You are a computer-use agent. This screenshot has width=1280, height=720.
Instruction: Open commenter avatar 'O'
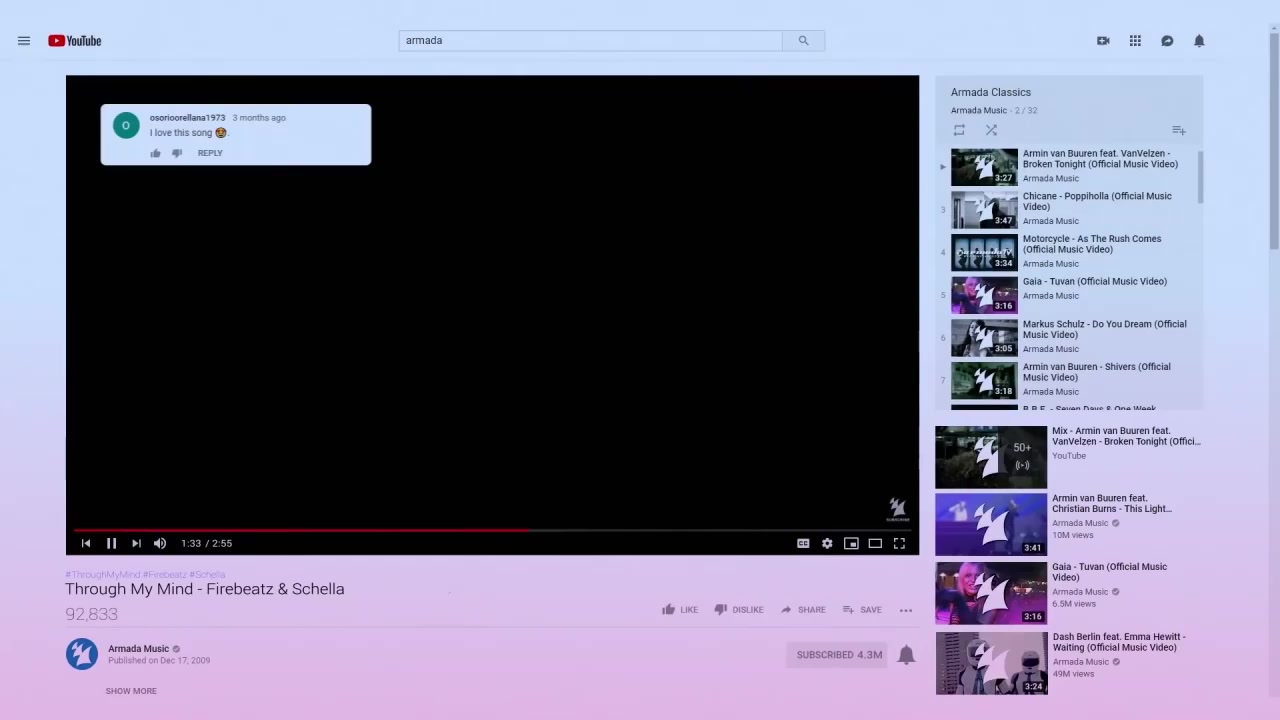click(x=126, y=125)
